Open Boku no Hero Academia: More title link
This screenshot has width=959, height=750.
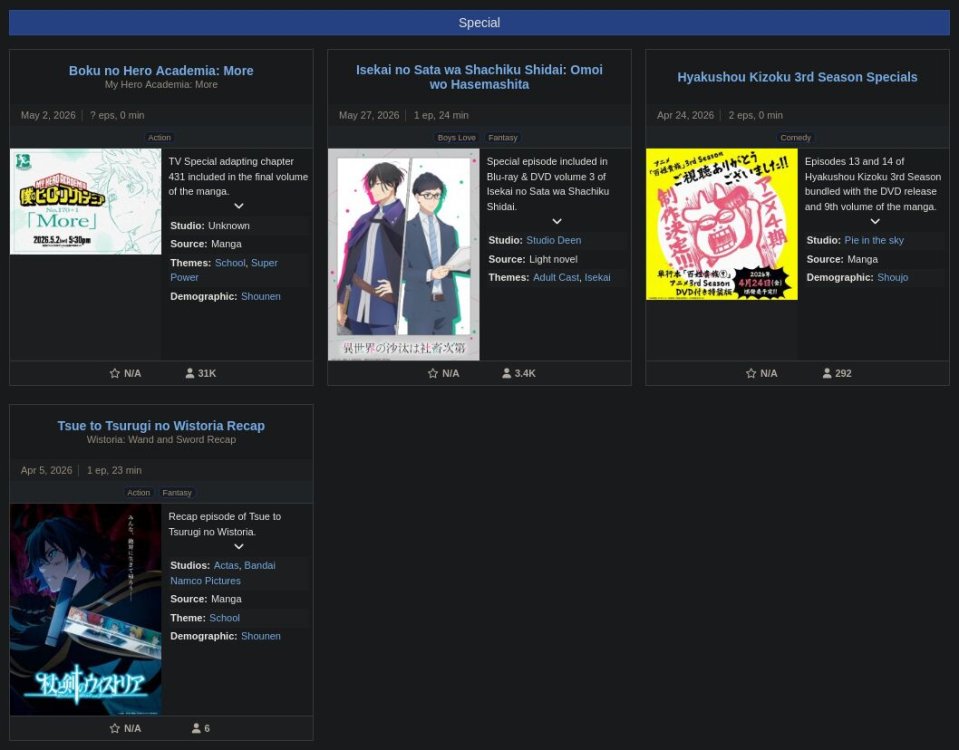[x=161, y=71]
